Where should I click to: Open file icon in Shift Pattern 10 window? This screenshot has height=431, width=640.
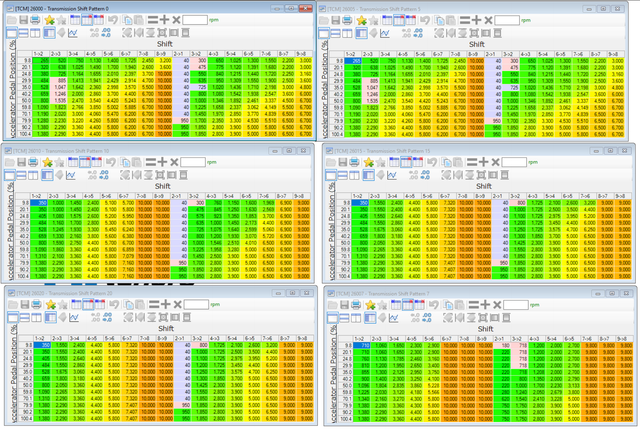coord(9,162)
